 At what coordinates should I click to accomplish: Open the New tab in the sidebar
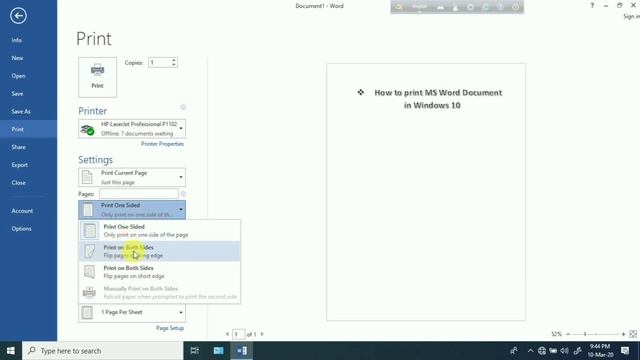coord(29,58)
